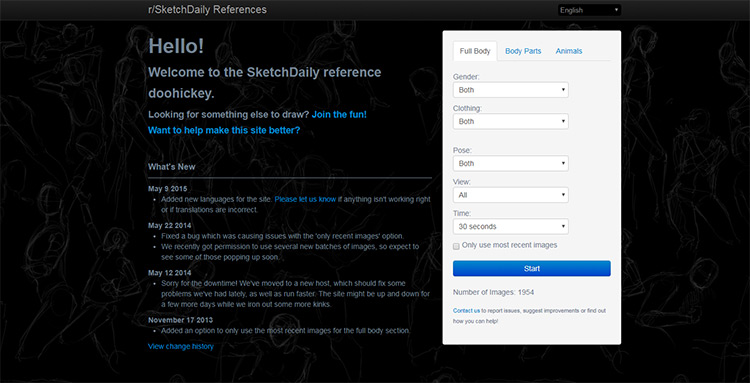Click the May 22 2014 date entry
The image size is (750, 383).
coord(170,225)
